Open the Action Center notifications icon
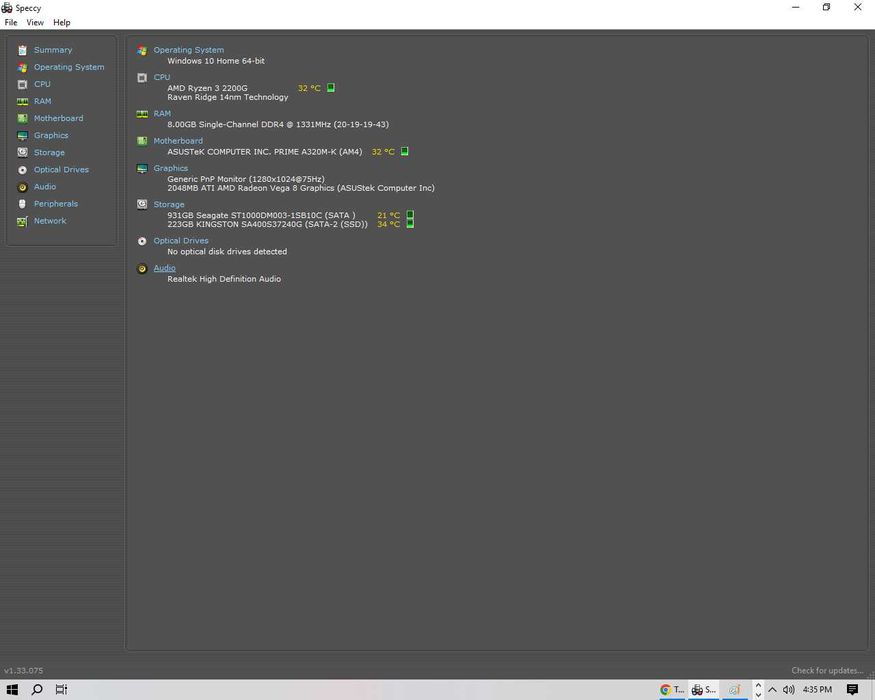This screenshot has width=875, height=700. pyautogui.click(x=852, y=690)
